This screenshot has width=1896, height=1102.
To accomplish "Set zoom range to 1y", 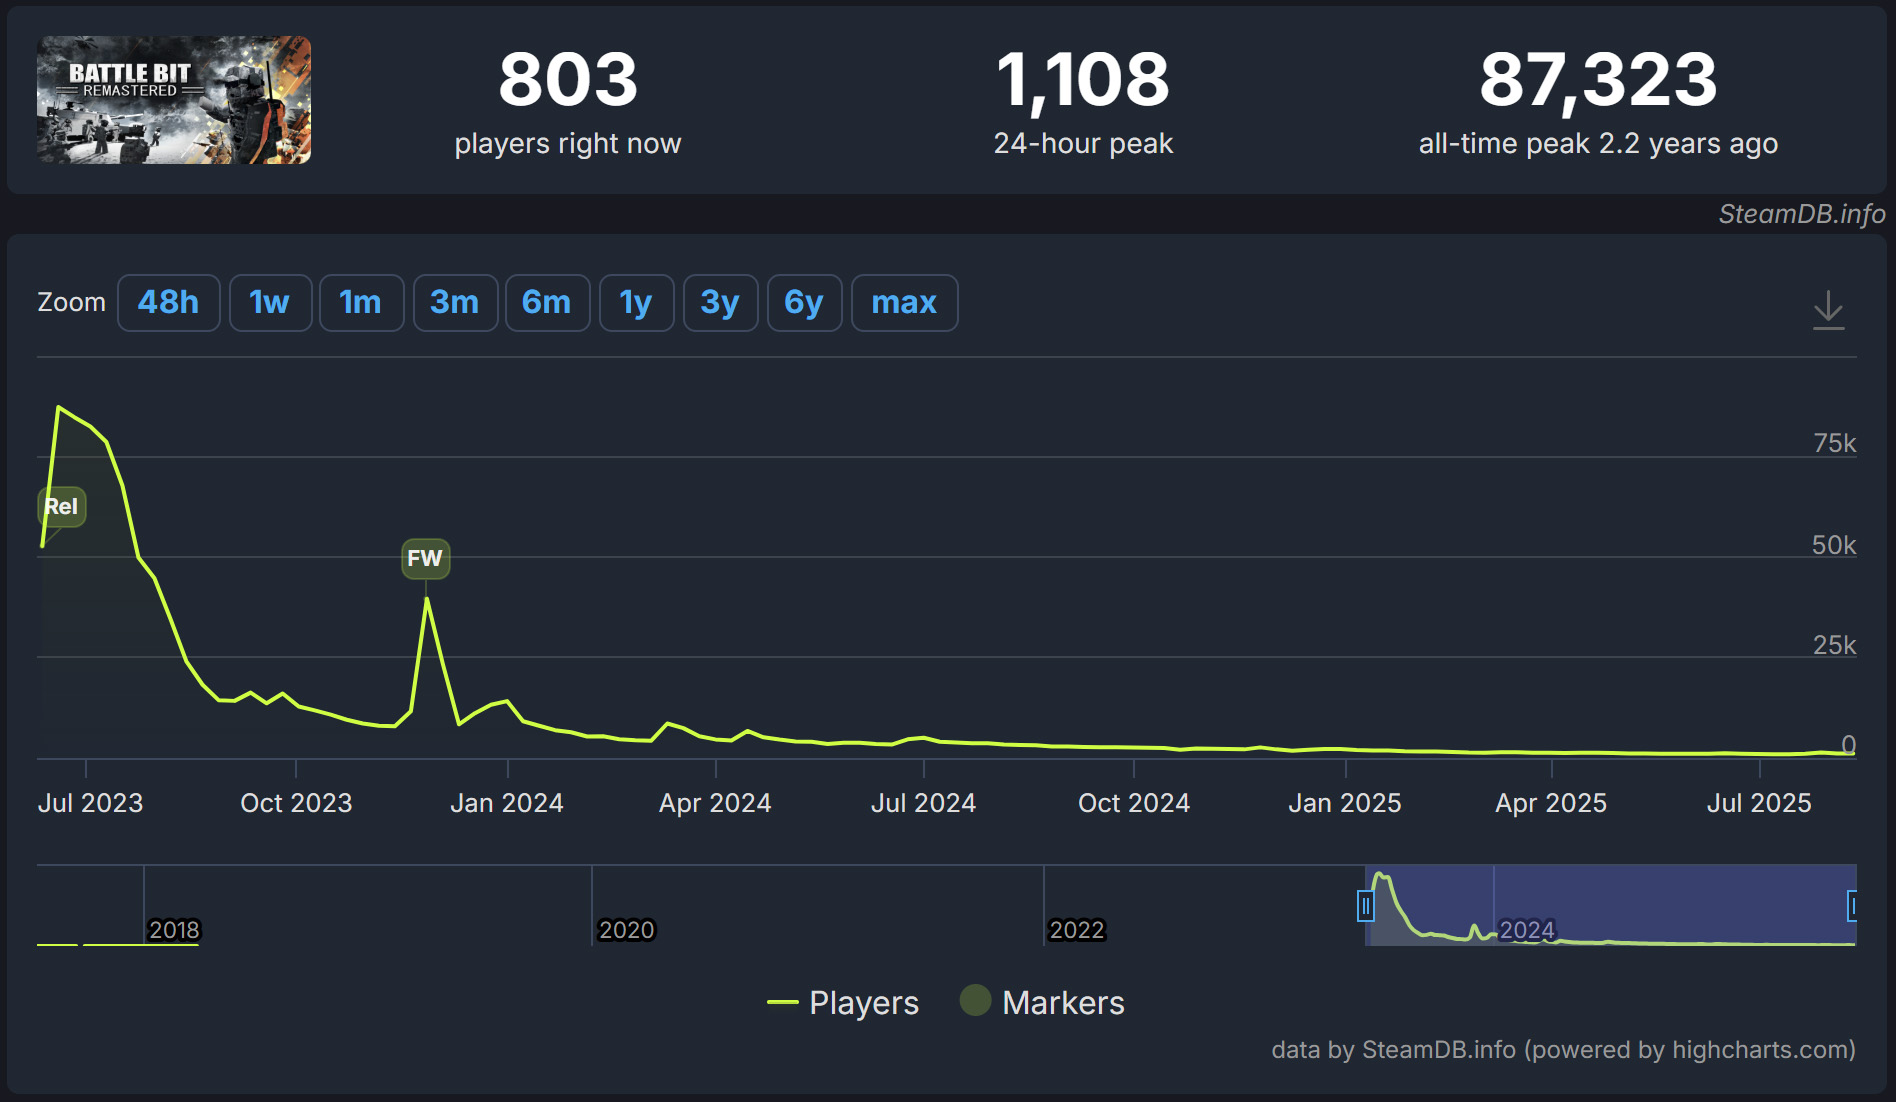I will (x=636, y=302).
